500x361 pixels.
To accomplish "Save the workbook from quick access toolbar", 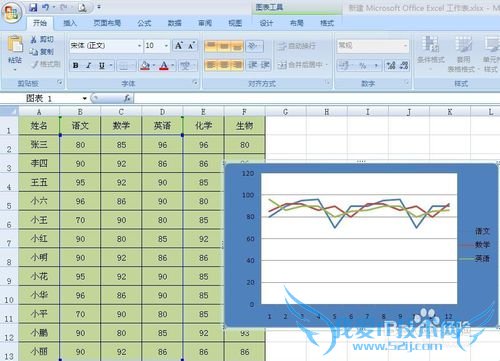I will [33, 7].
